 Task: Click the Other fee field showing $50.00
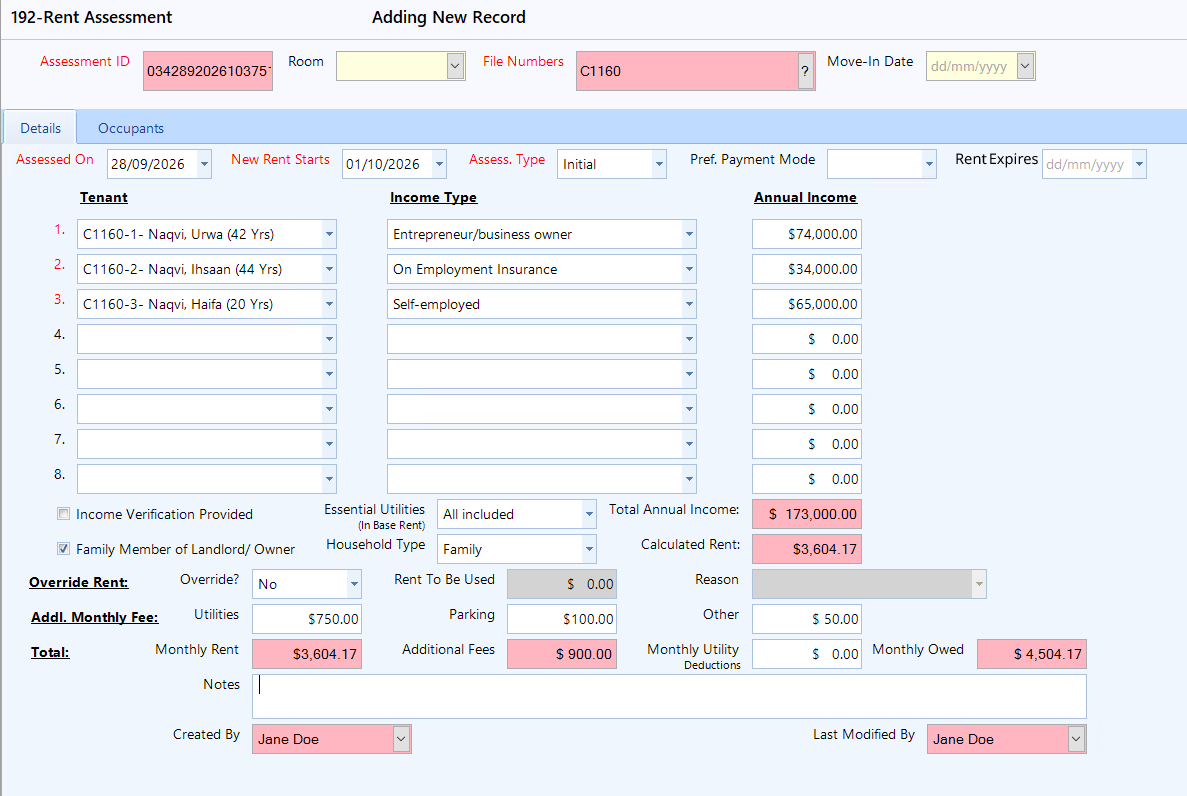pyautogui.click(x=807, y=619)
